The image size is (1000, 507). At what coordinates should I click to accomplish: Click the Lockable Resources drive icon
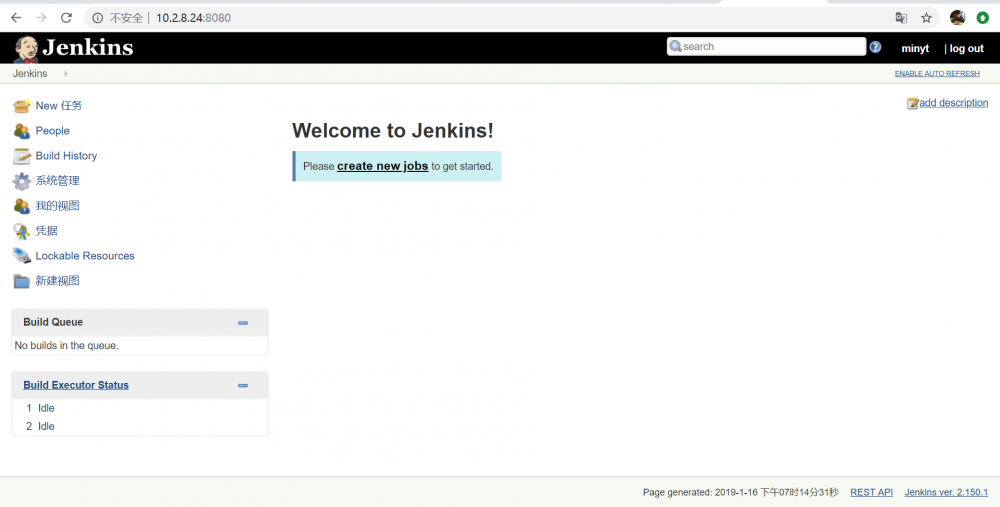click(x=21, y=256)
